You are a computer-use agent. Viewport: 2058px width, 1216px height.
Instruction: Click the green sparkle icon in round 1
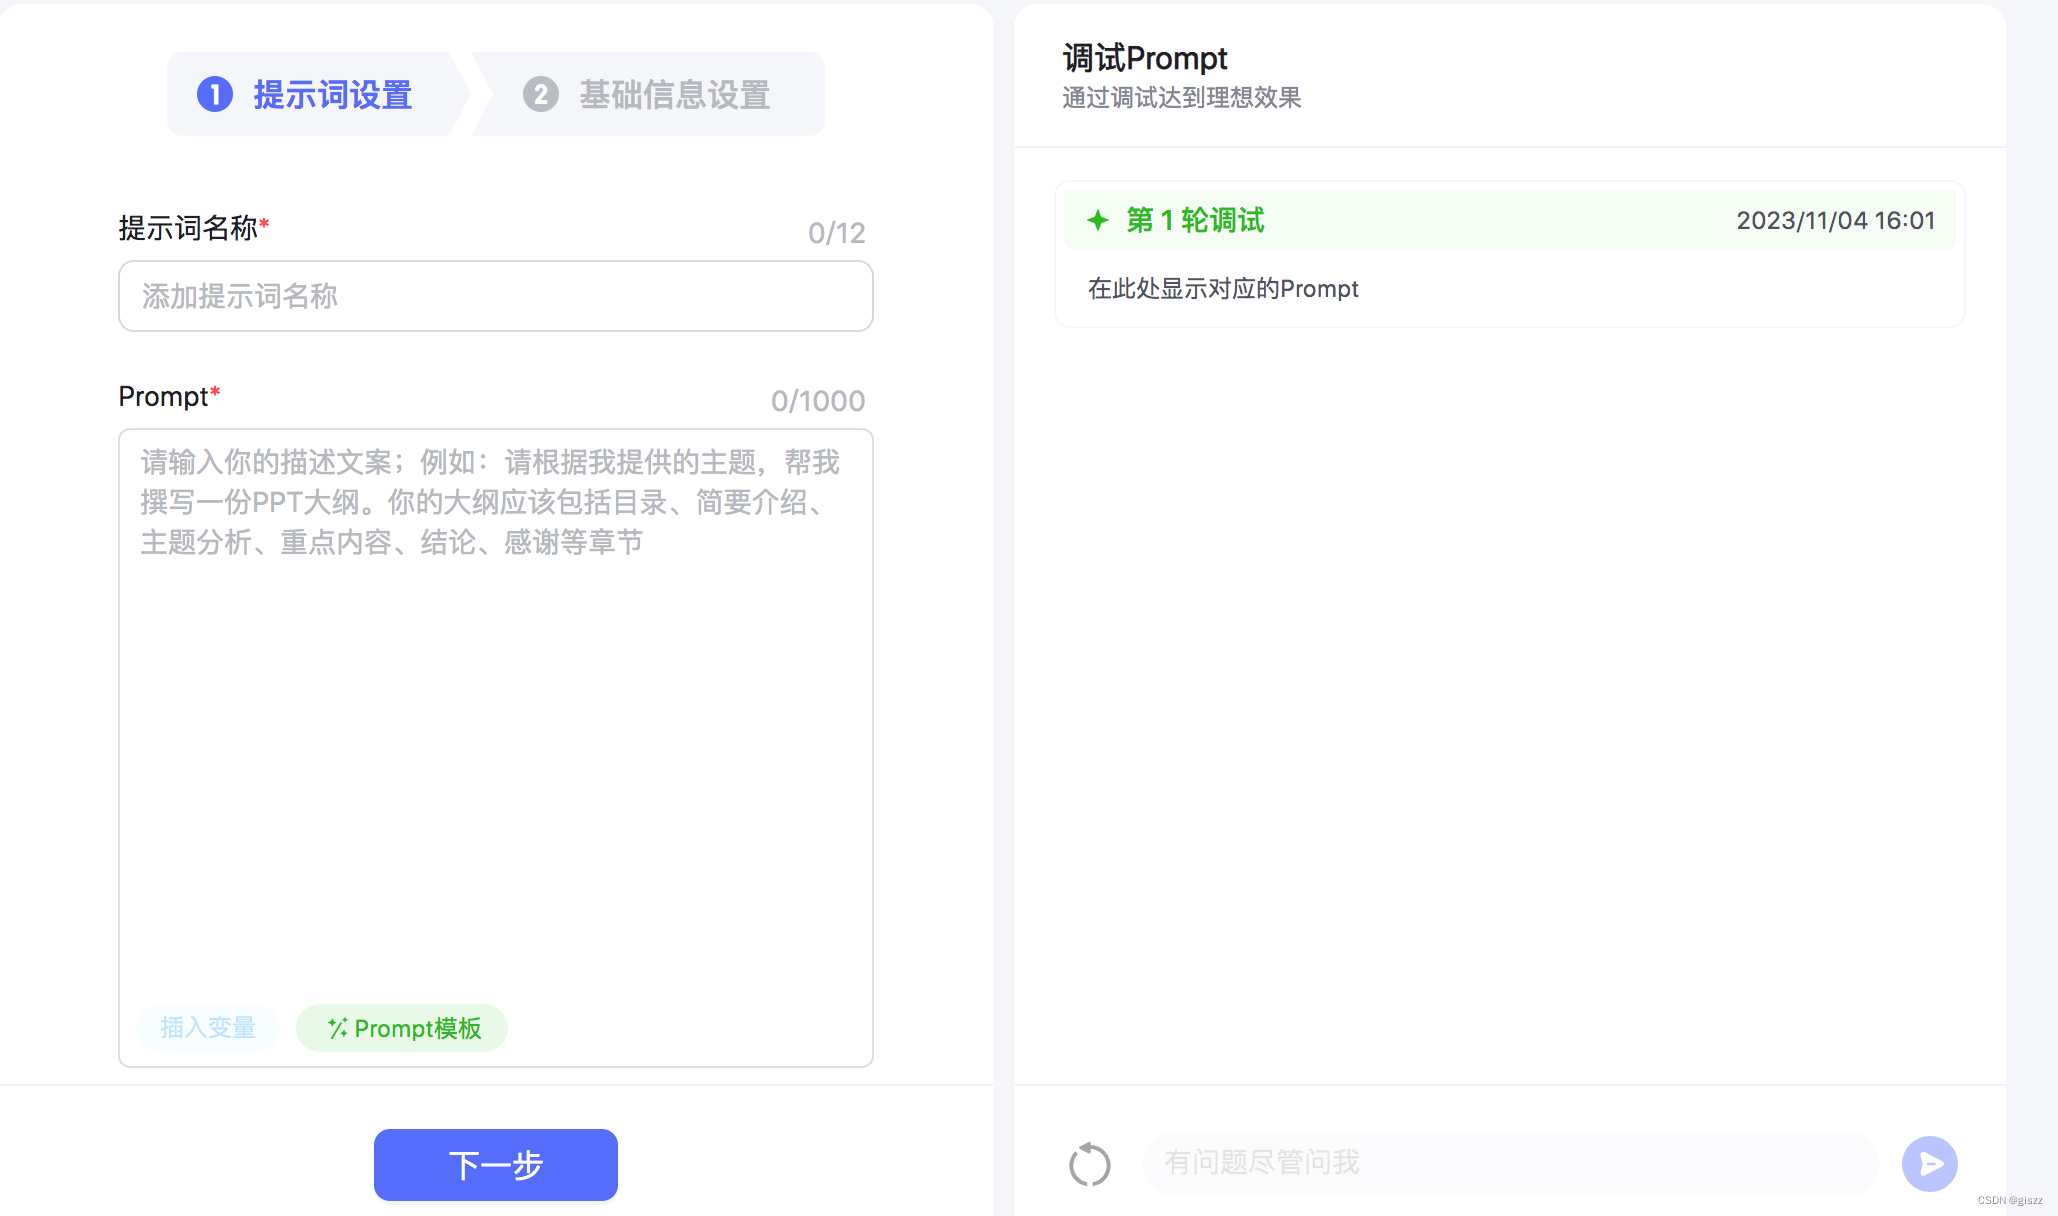1098,220
